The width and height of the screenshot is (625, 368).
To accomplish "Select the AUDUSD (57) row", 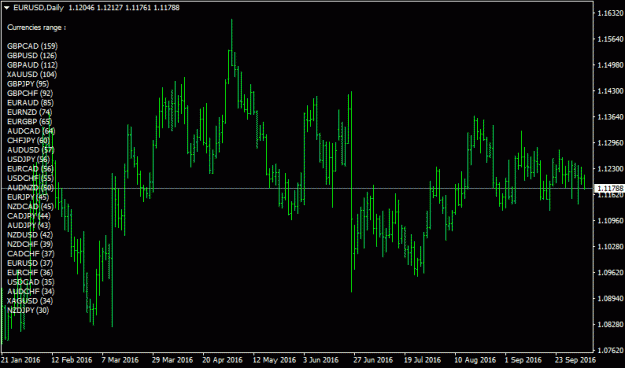I will tap(31, 150).
